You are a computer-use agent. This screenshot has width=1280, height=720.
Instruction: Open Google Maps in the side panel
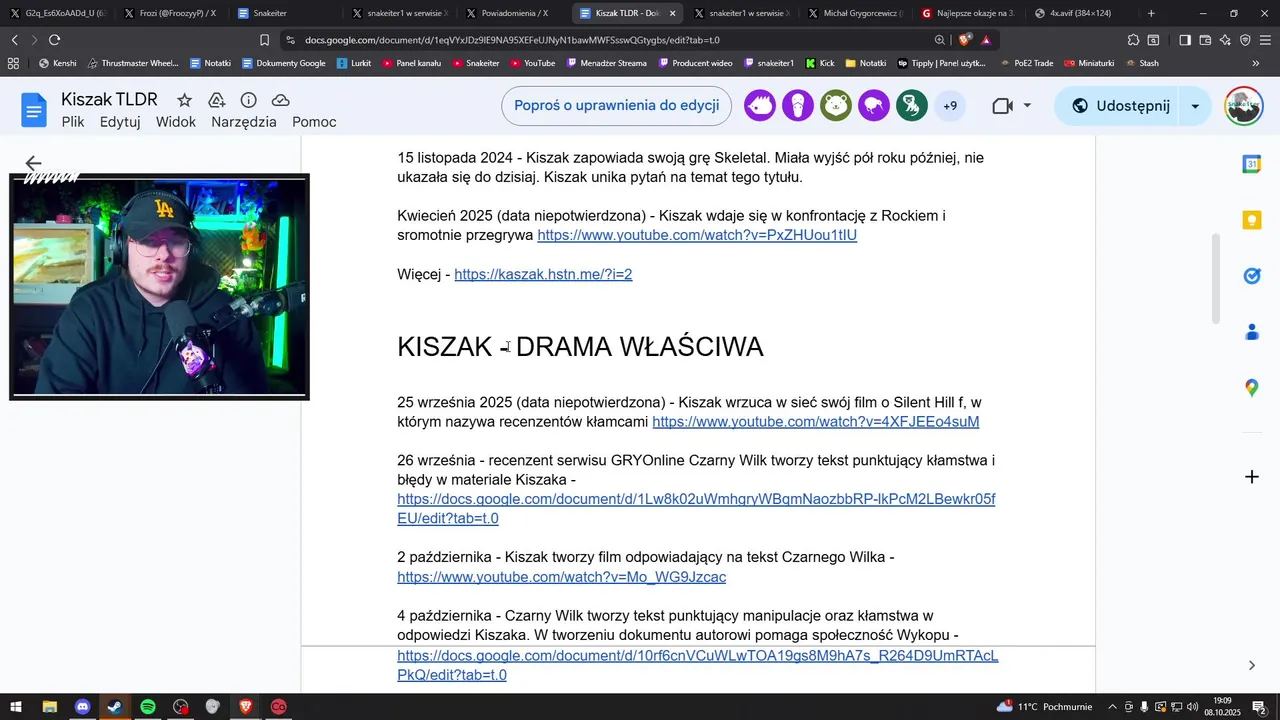1251,388
